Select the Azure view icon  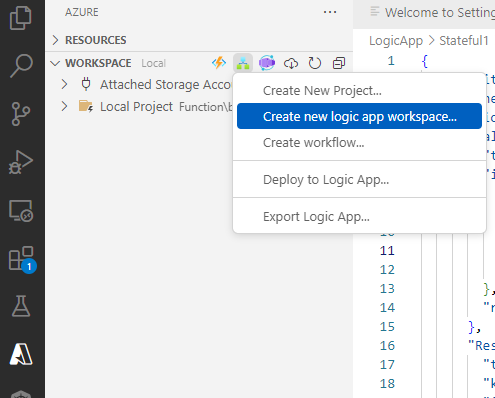coord(21,354)
